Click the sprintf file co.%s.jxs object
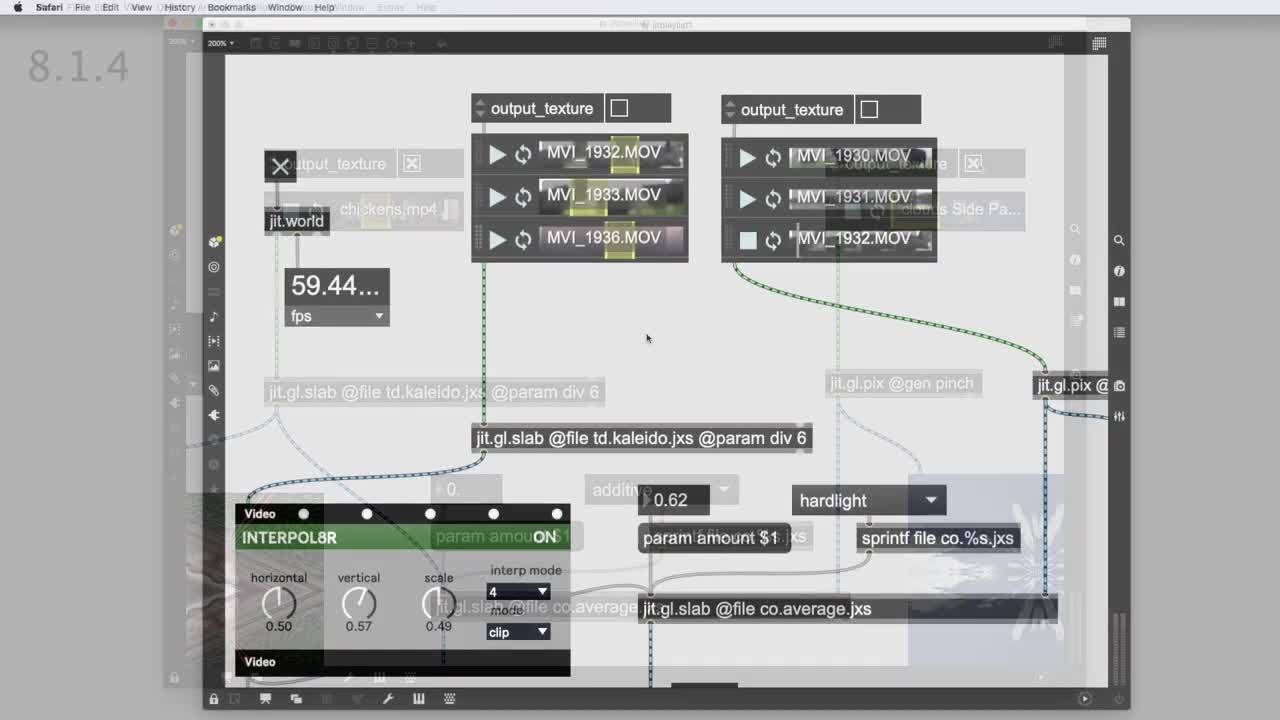 938,538
